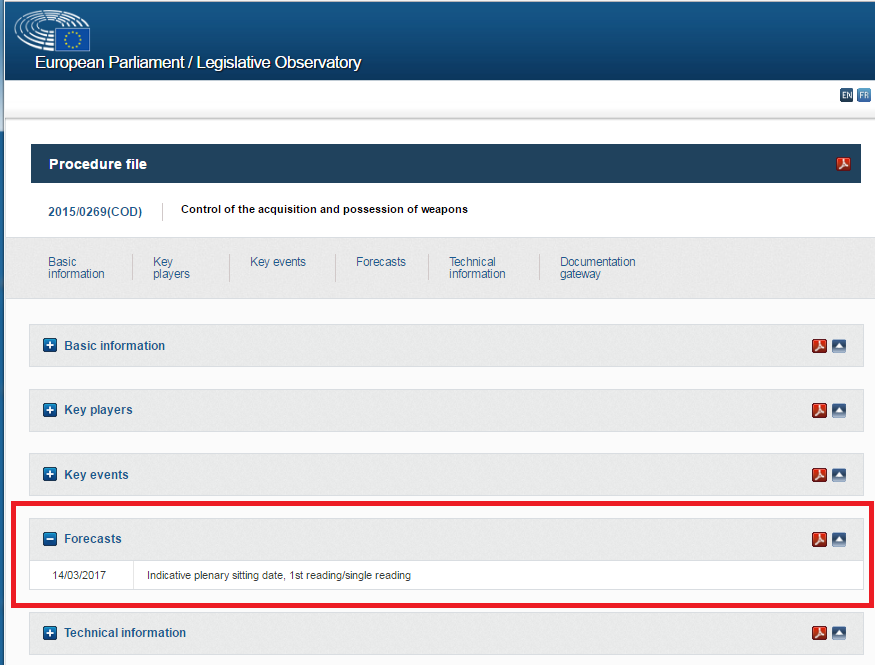Collapse the Forecasts section
Viewport: 875px width, 665px height.
pyautogui.click(x=50, y=539)
